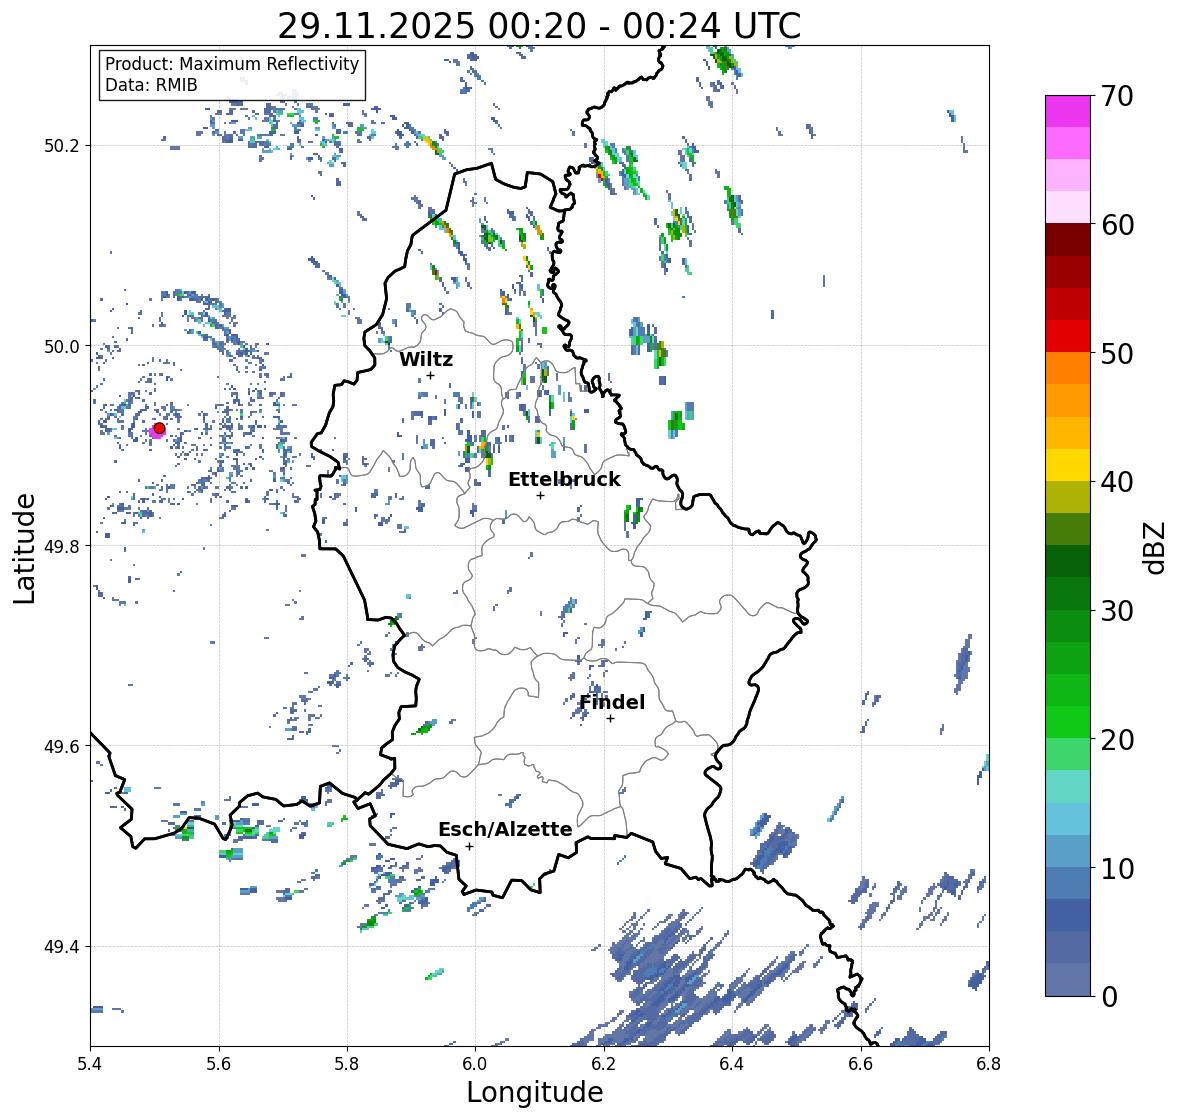Screen dimensions: 1179x1117
Task: Click the 0 tick on the colorbar
Action: pos(1109,997)
